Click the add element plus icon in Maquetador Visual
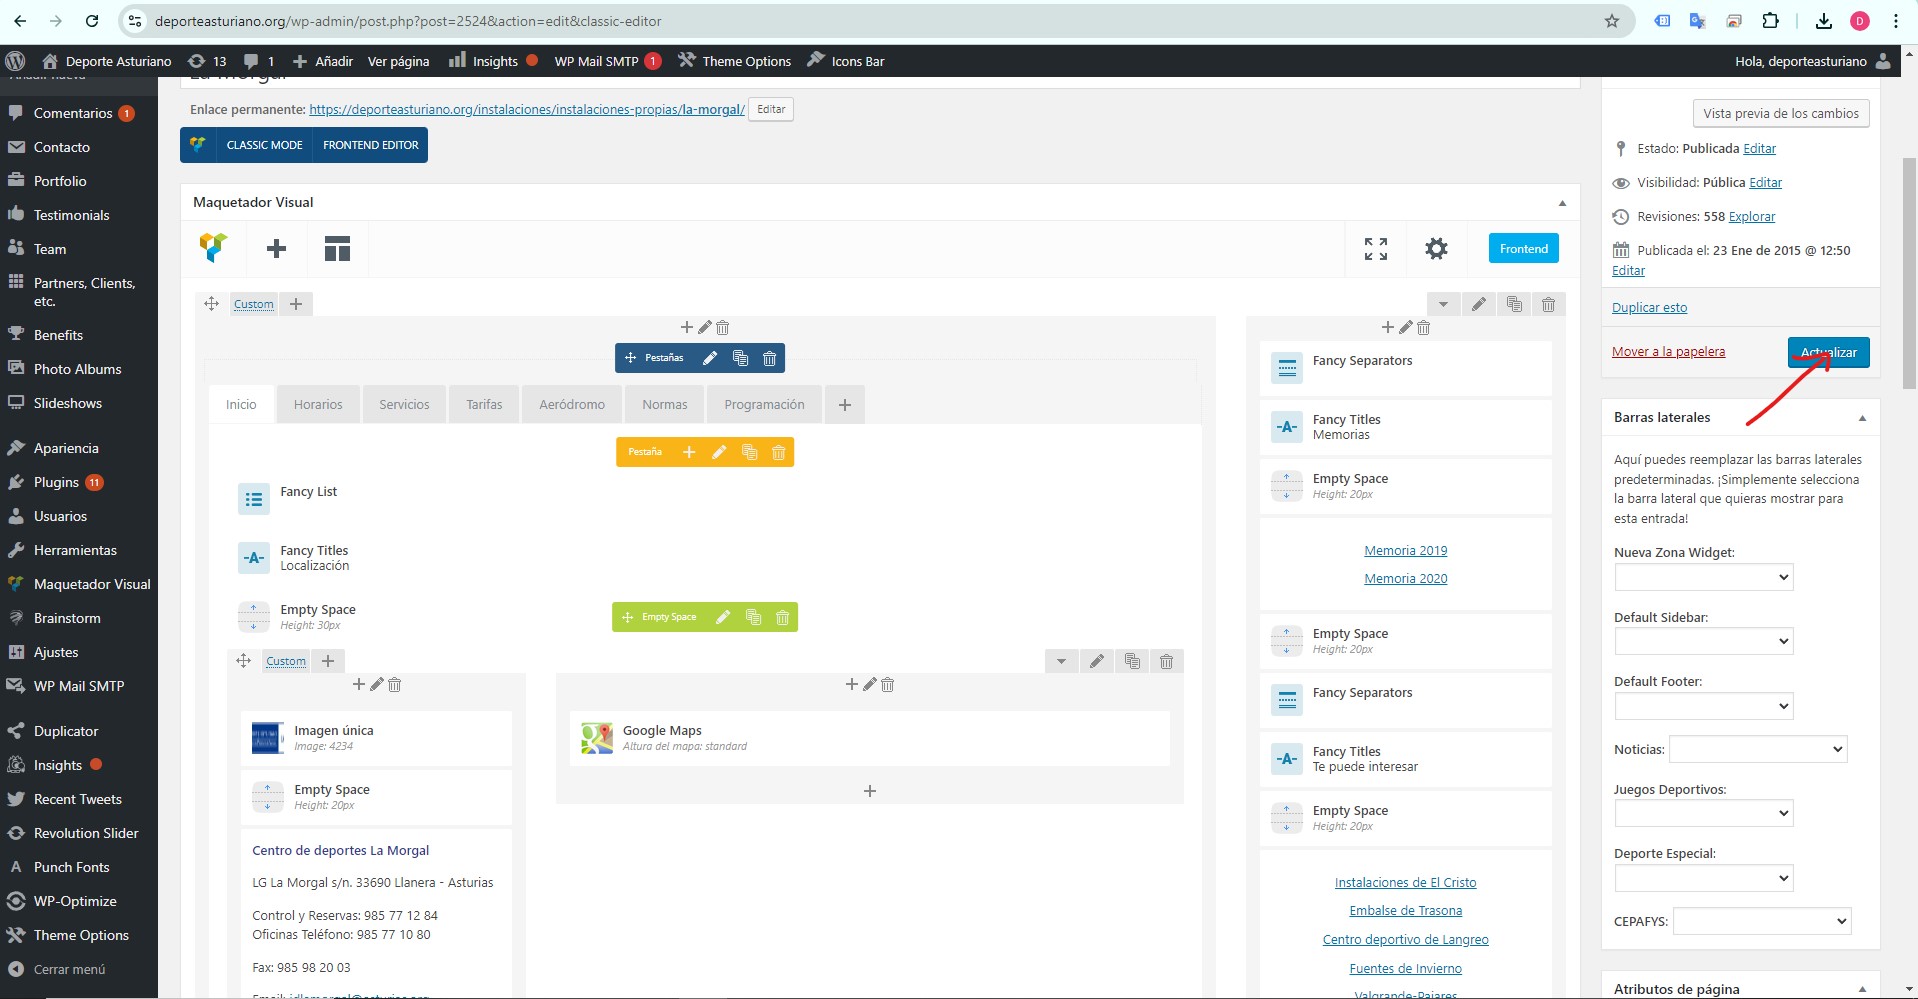Image resolution: width=1918 pixels, height=999 pixels. tap(276, 248)
